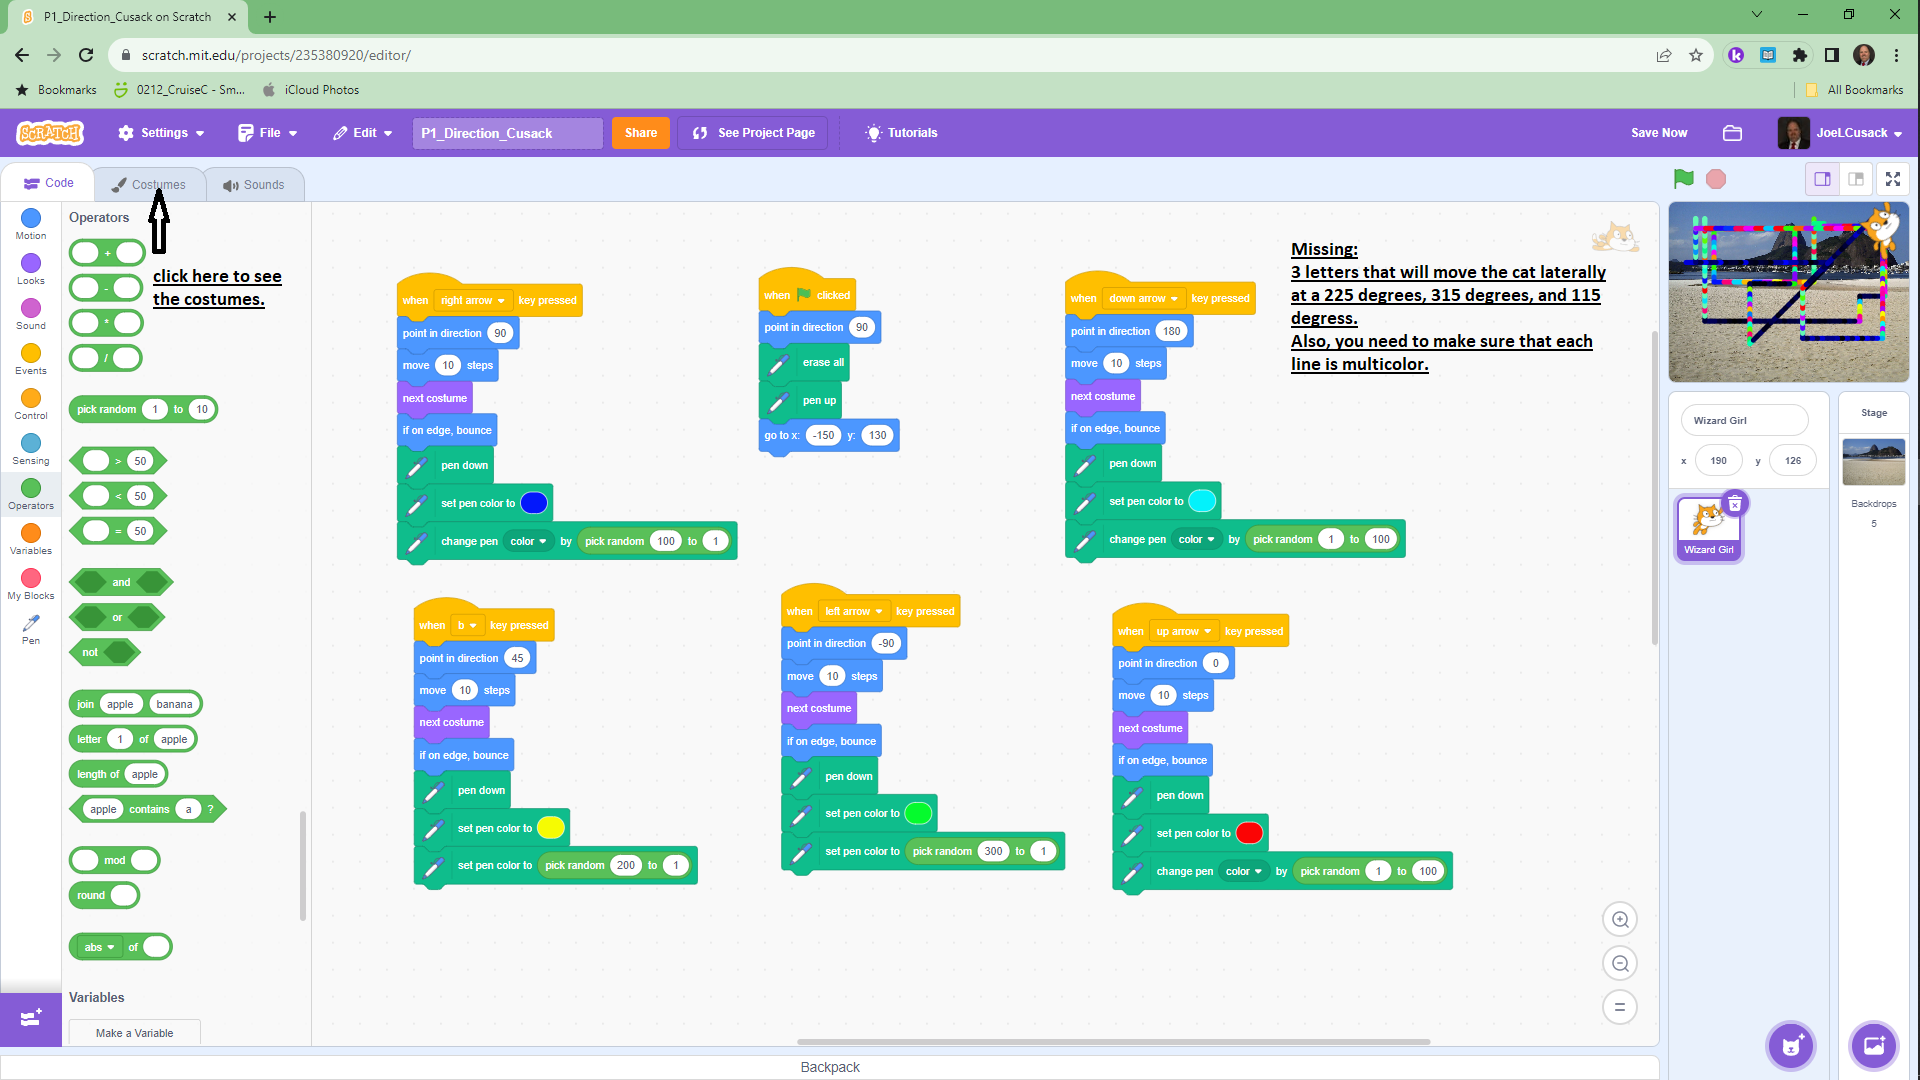Open the right arrow key dropdown
1920x1080 pixels.
(x=473, y=301)
